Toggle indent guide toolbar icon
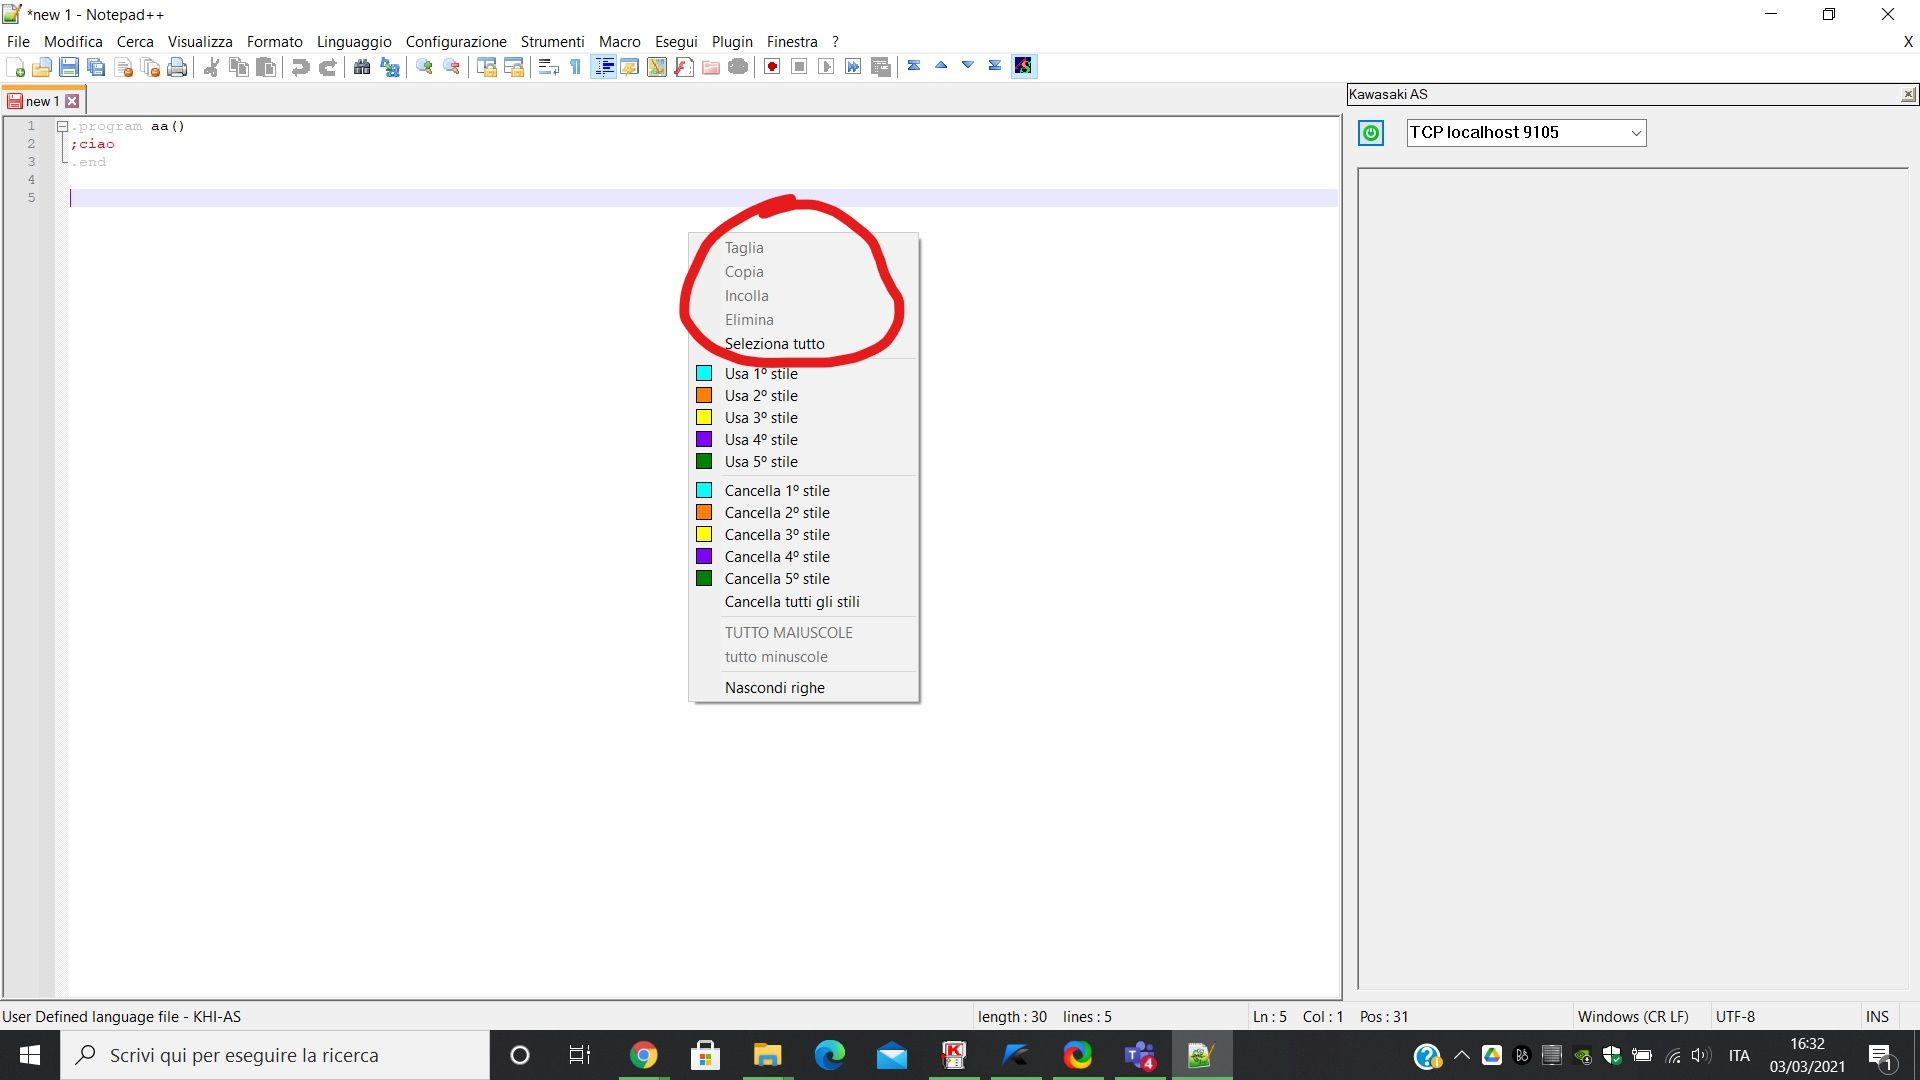The image size is (1920, 1080). click(x=603, y=67)
